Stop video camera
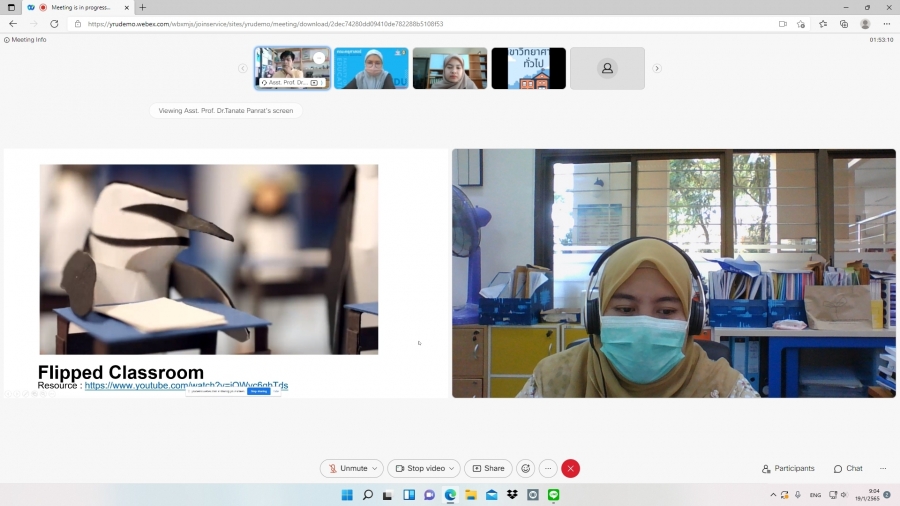Viewport: 900px width, 506px height. pyautogui.click(x=420, y=468)
